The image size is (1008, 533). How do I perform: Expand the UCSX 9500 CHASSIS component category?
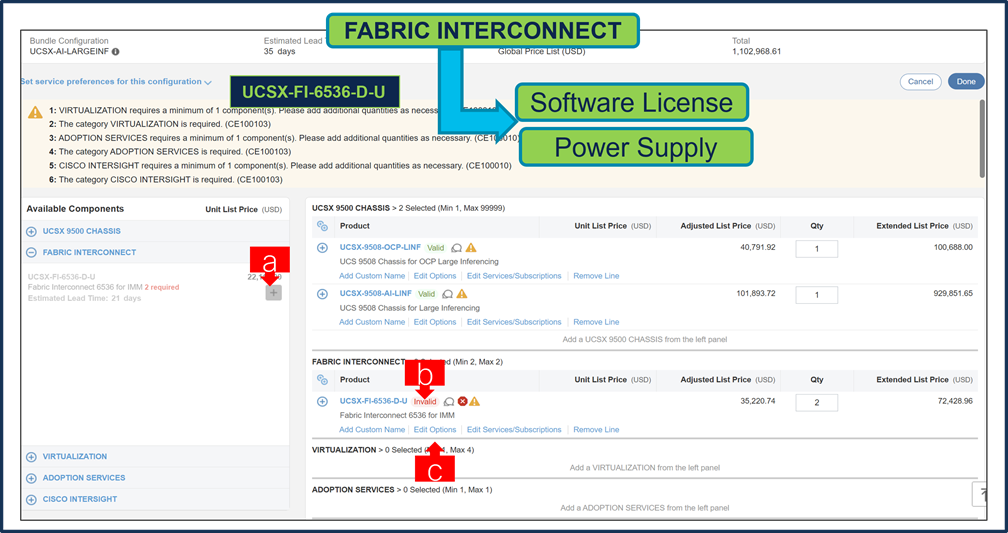[31, 231]
